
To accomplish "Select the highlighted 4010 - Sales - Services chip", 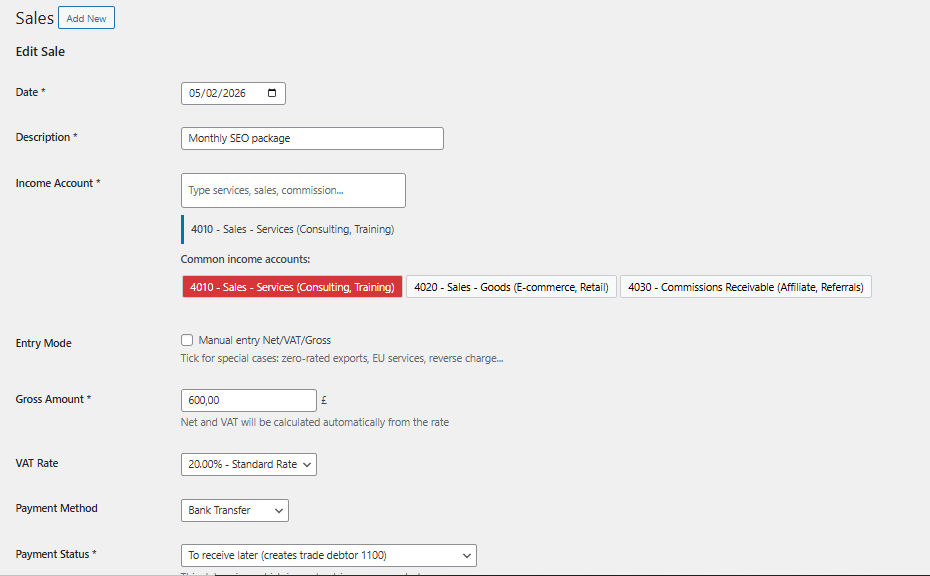I will (292, 286).
